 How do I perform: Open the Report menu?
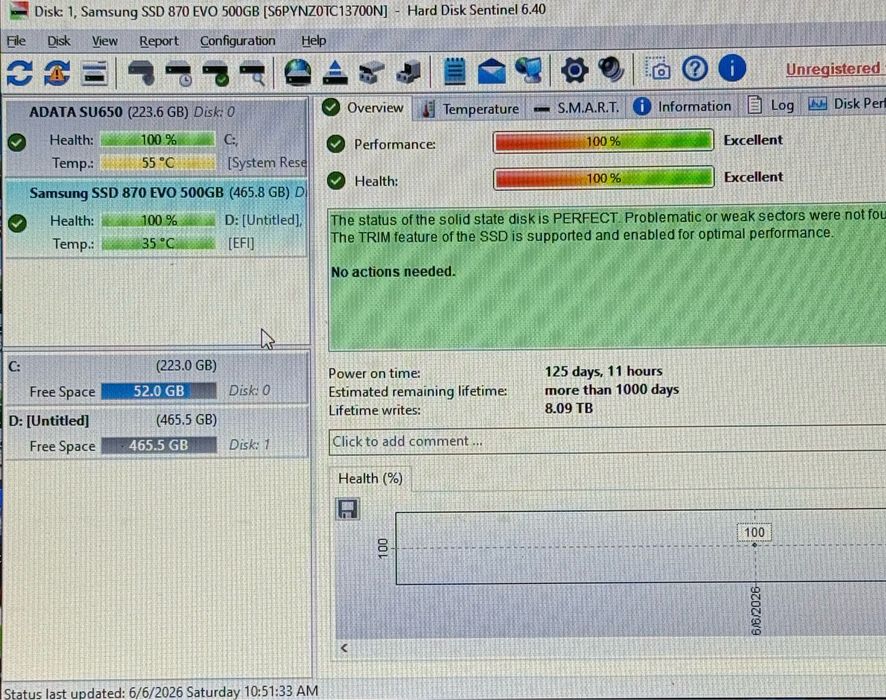159,41
